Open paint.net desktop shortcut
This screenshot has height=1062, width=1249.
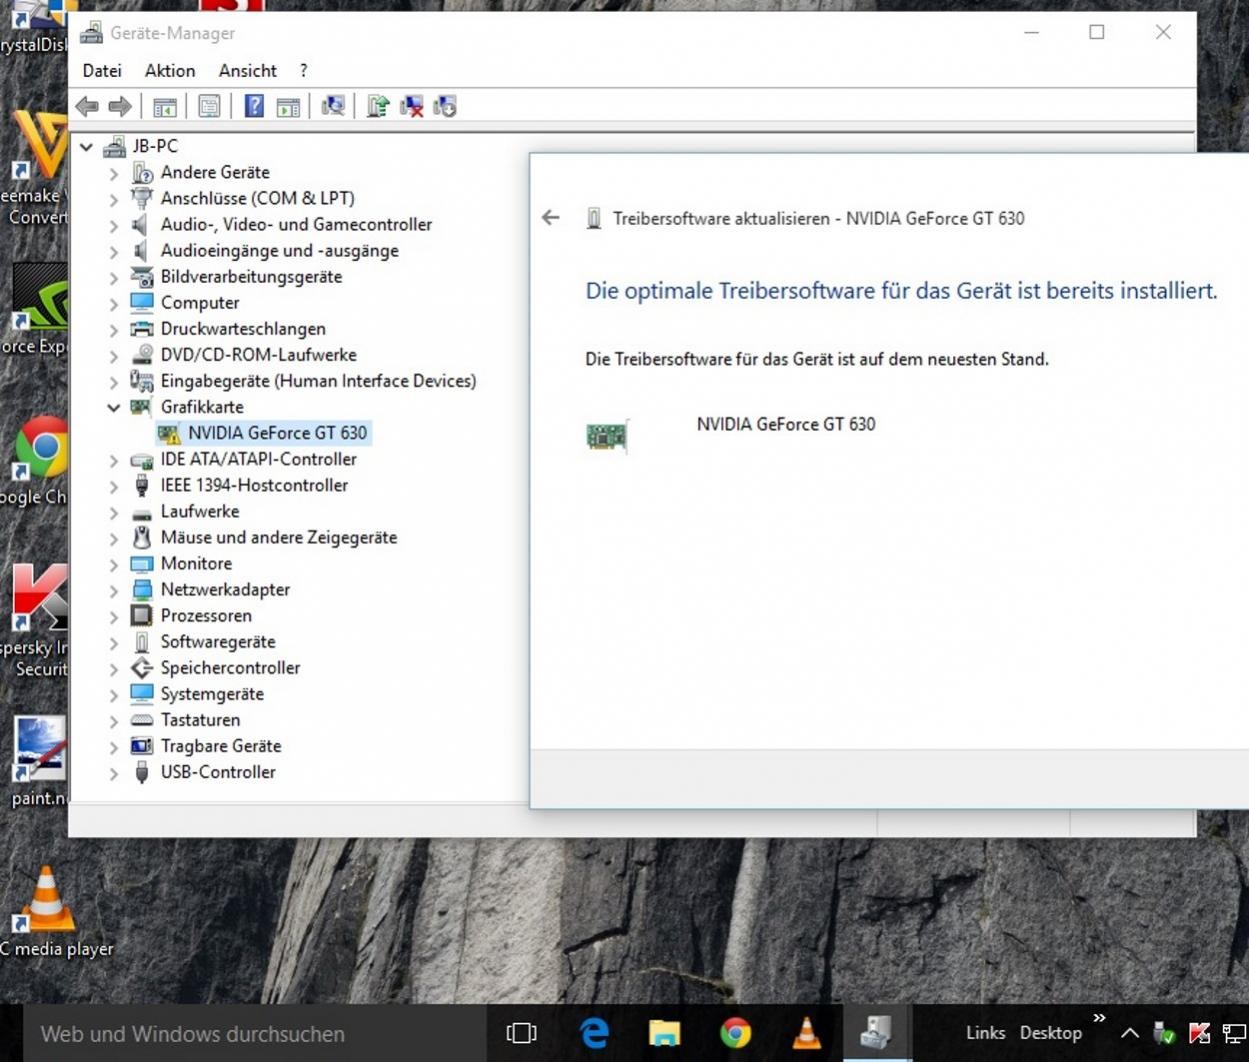38,762
